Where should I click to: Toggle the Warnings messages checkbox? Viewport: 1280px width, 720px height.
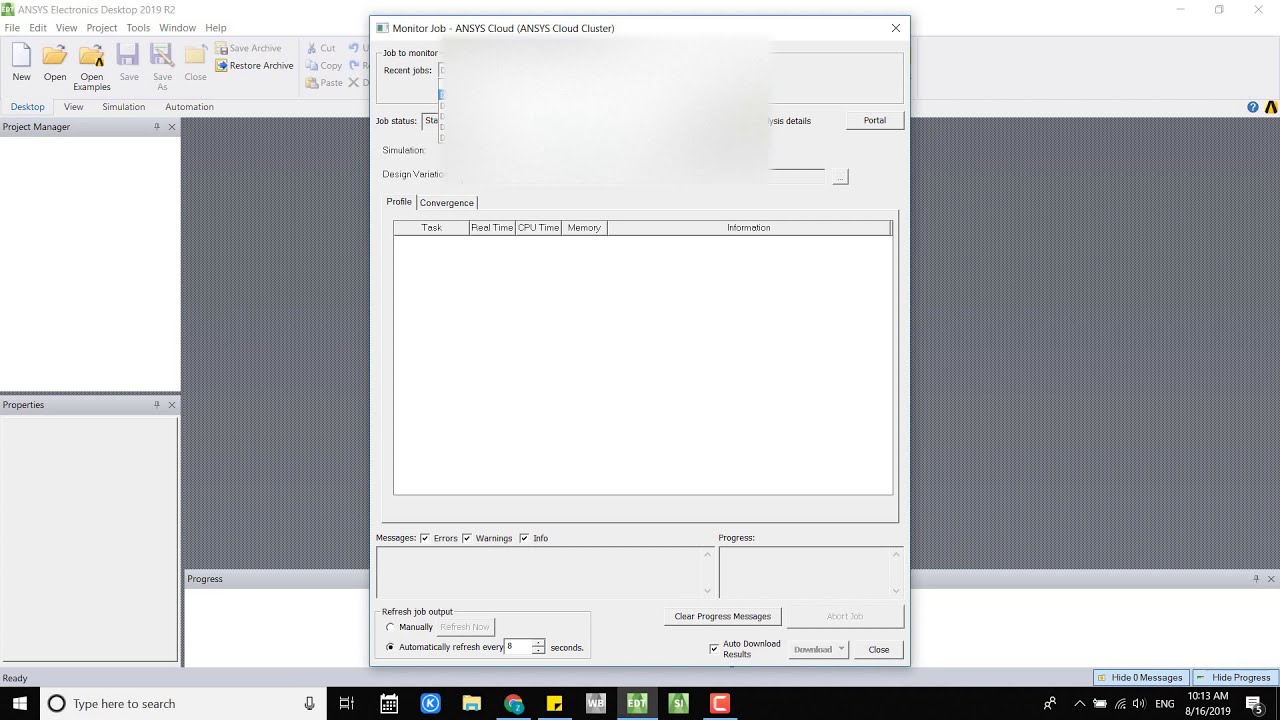coord(467,538)
